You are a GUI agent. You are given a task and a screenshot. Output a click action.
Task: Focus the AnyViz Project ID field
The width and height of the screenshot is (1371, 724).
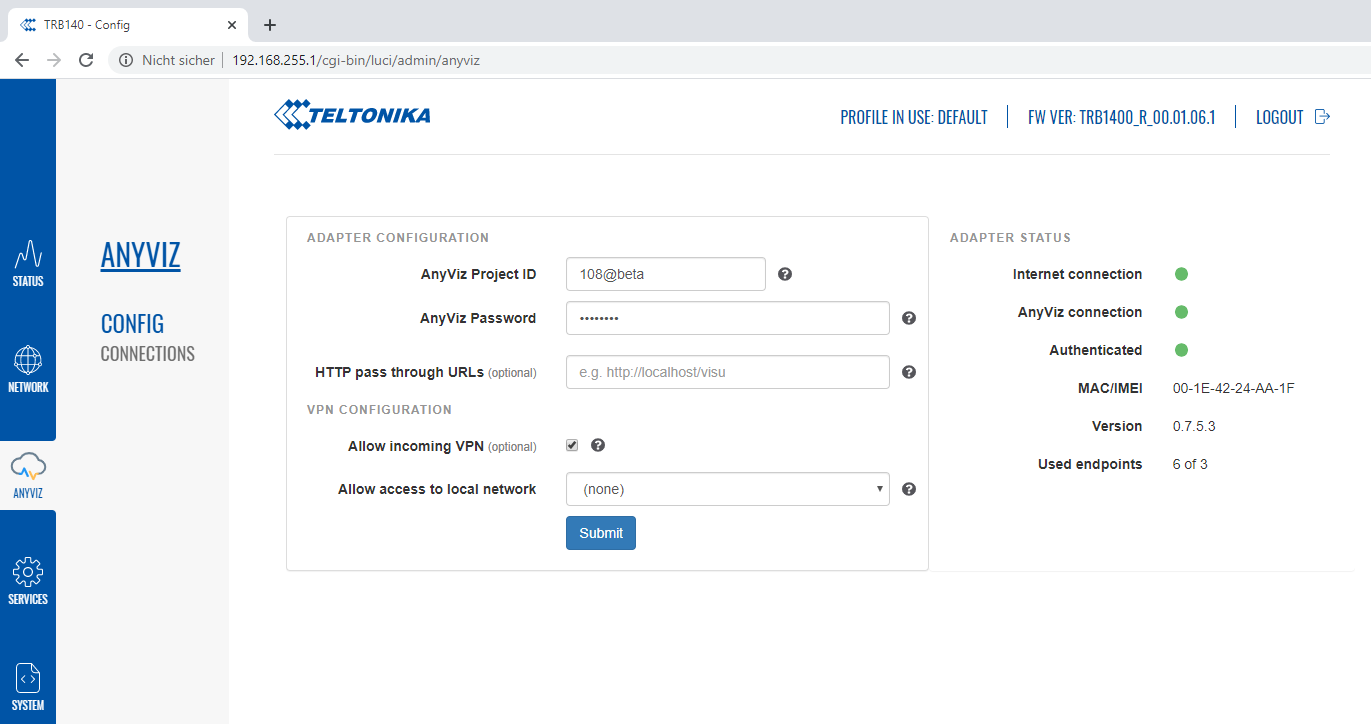coord(666,274)
